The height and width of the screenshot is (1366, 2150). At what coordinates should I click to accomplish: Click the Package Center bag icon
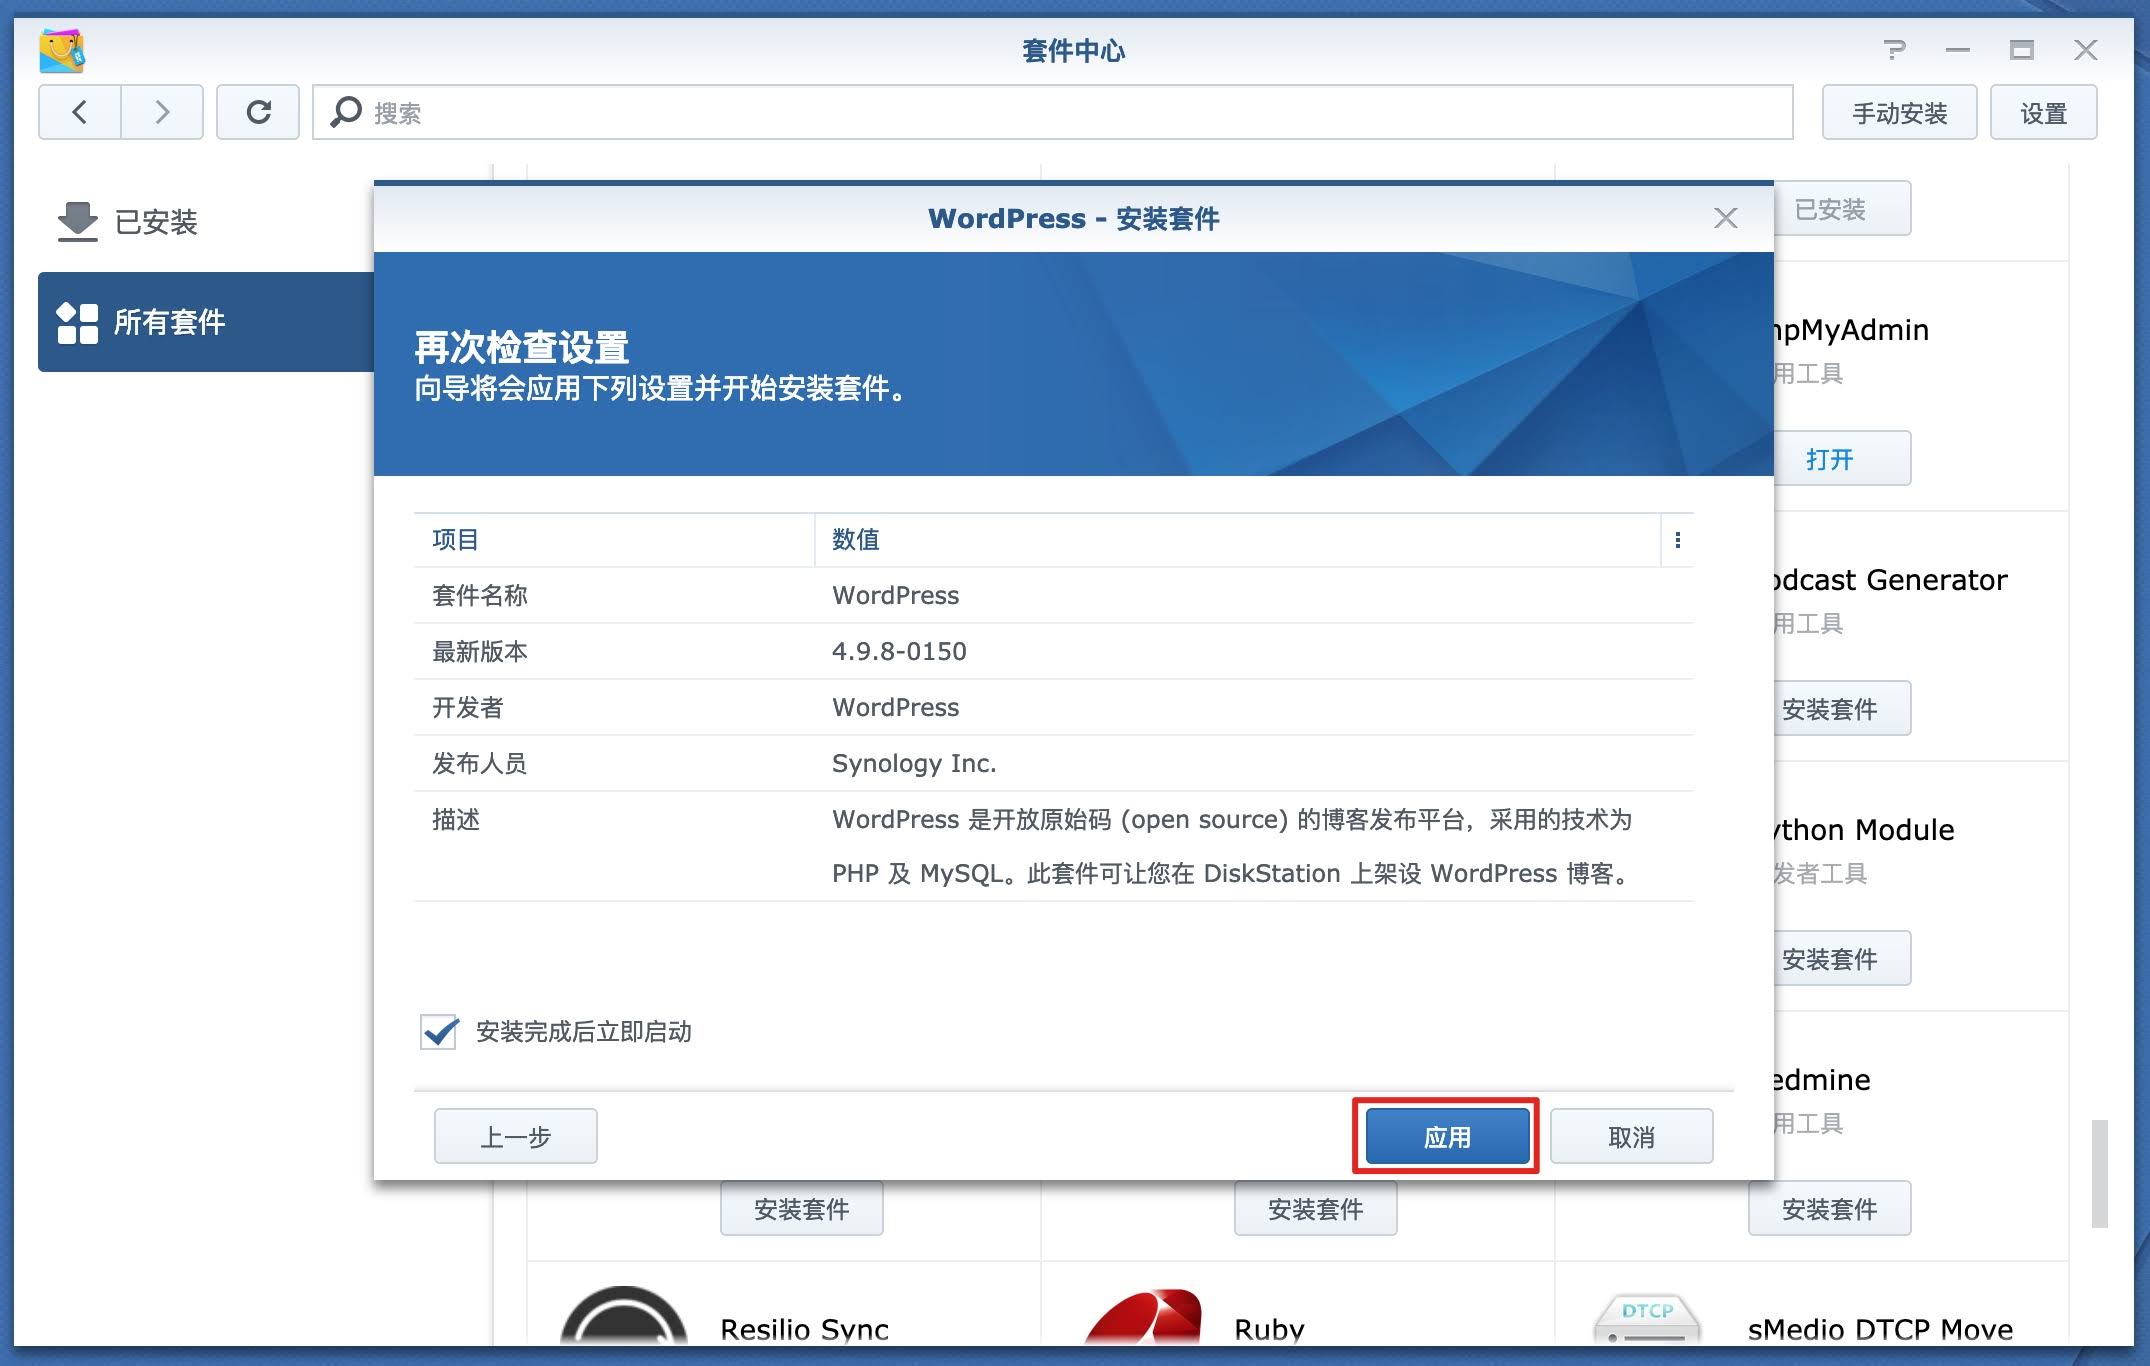click(x=61, y=50)
